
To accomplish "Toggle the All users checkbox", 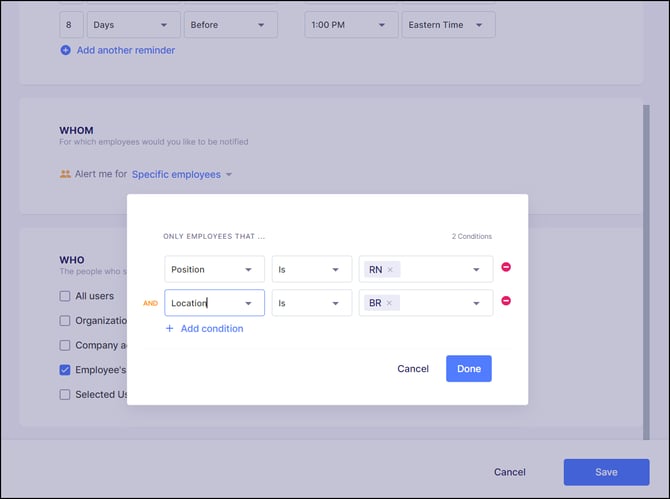I will [x=65, y=296].
